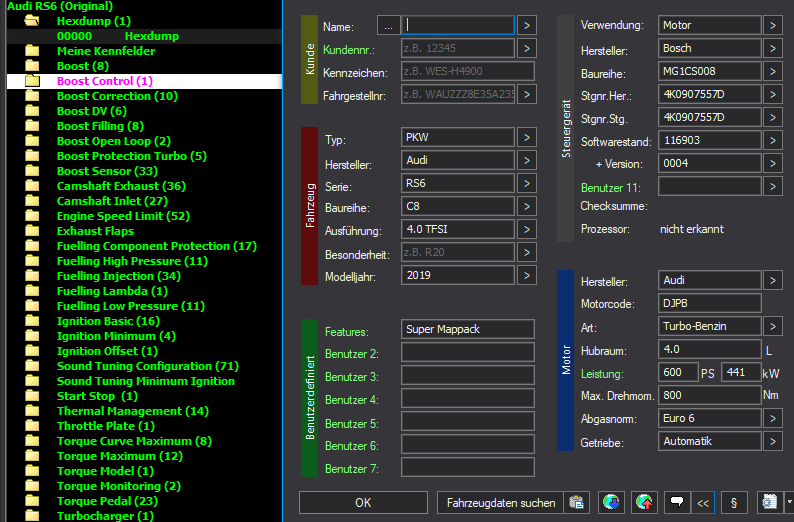Click the folder icon beside Start Stop (1)
This screenshot has height=522, width=794.
coord(32,396)
